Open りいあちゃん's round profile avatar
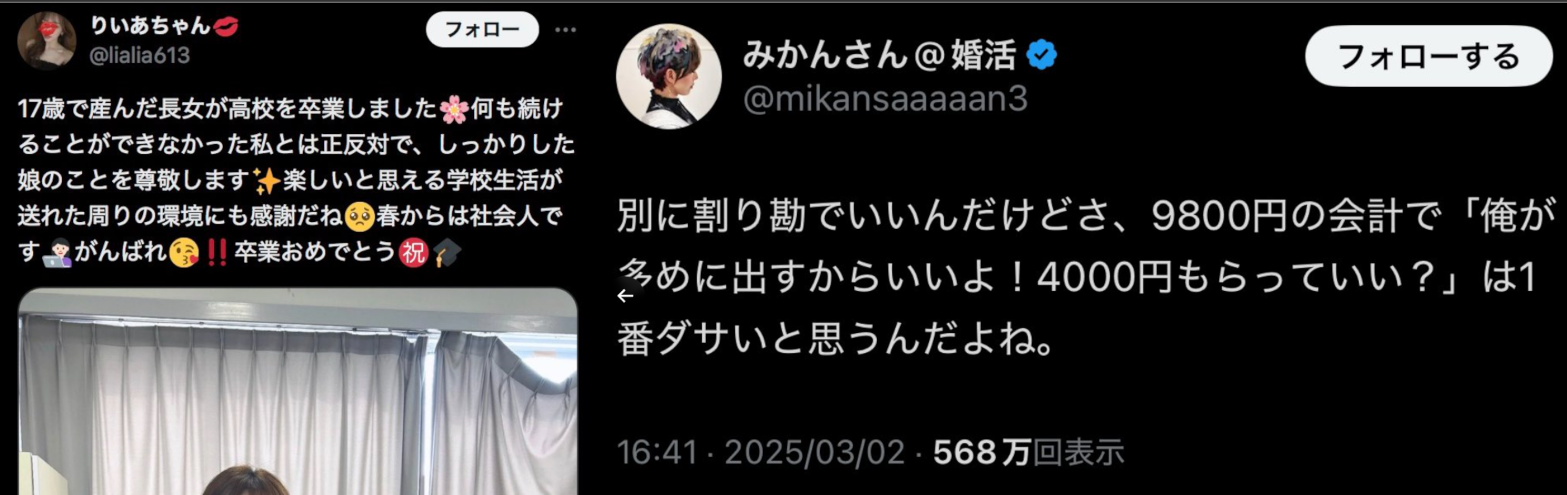 click(x=47, y=40)
